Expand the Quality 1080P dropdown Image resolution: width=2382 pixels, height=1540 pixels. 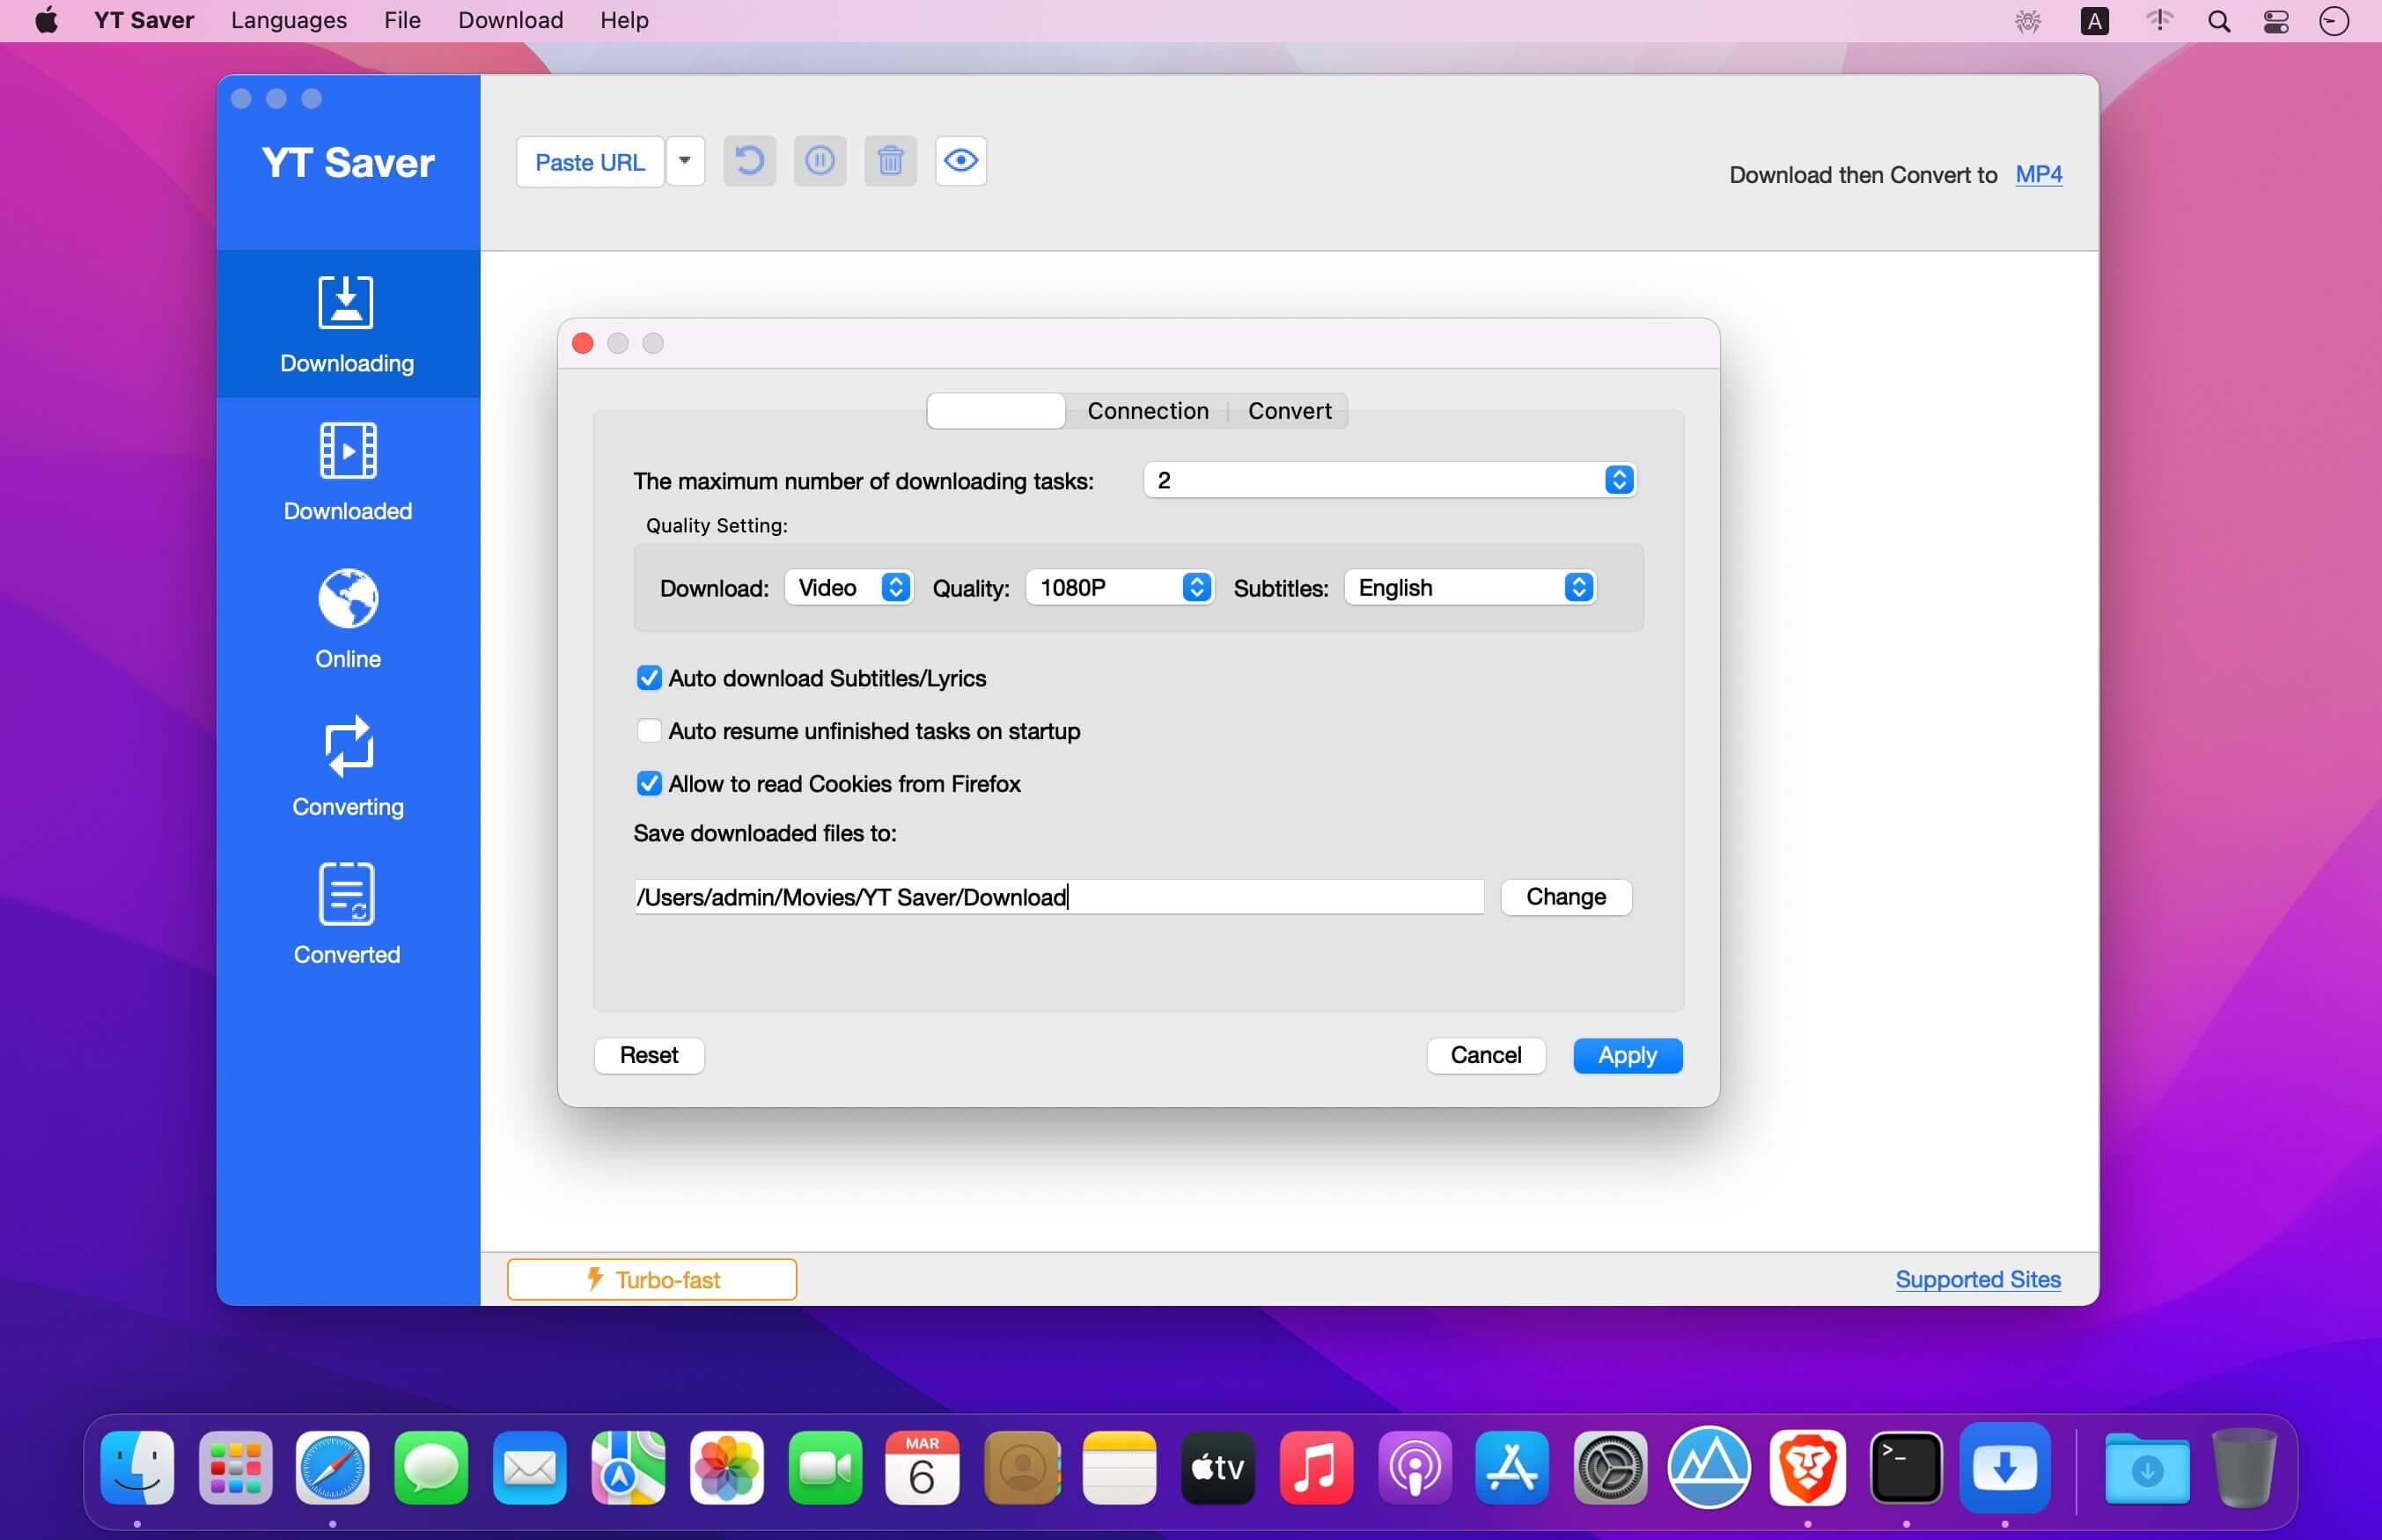click(1198, 587)
